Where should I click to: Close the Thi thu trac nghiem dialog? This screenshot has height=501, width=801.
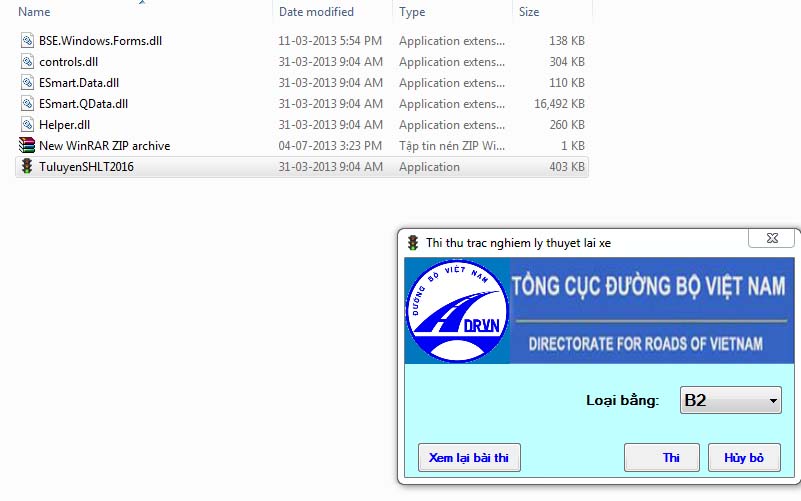coord(772,238)
